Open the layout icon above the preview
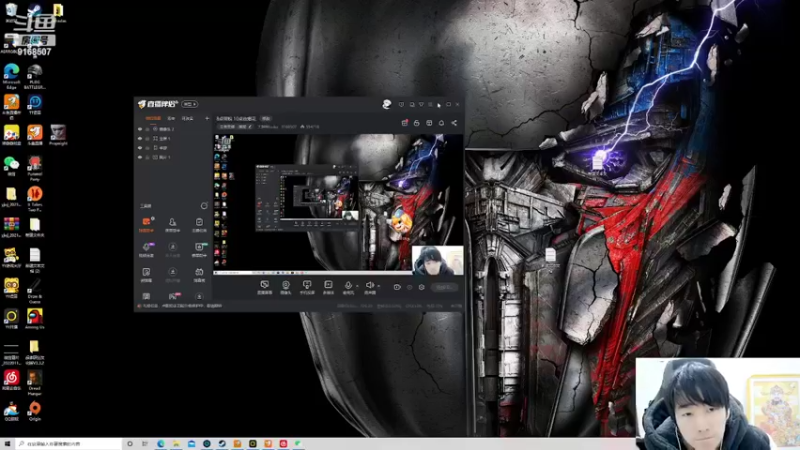 click(429, 123)
